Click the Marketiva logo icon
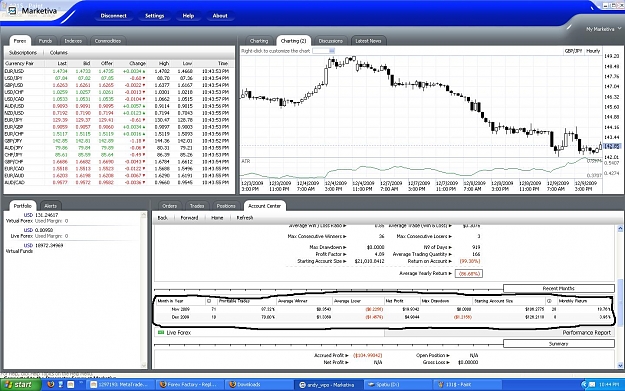Screen dimensions: 625x391 click(x=12, y=10)
